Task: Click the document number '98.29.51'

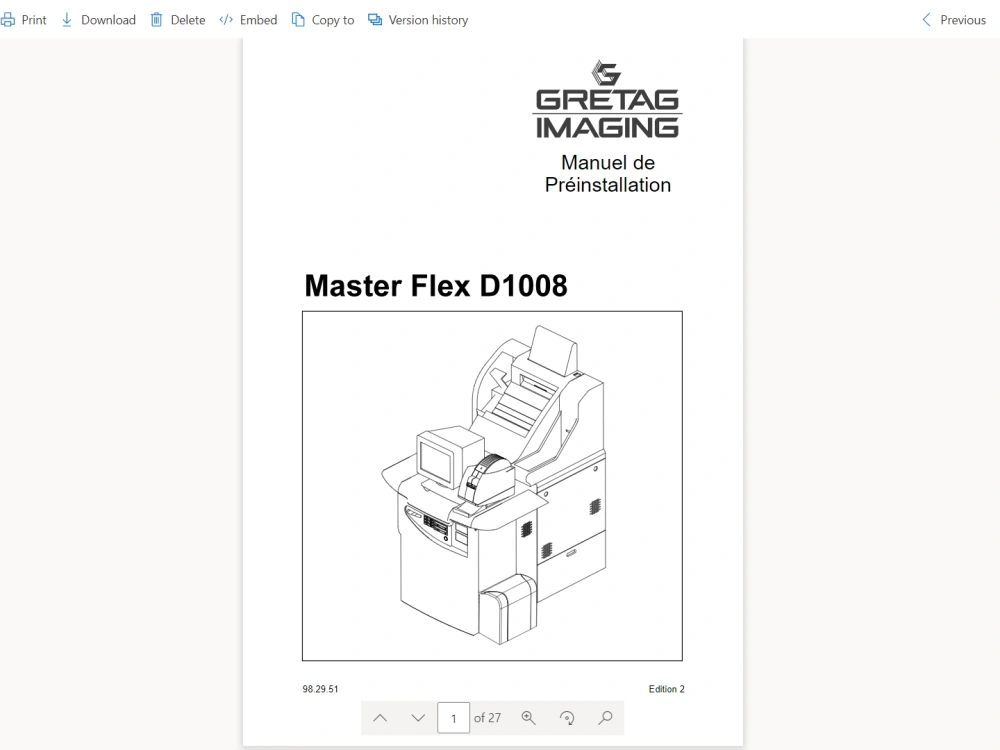Action: coord(320,689)
